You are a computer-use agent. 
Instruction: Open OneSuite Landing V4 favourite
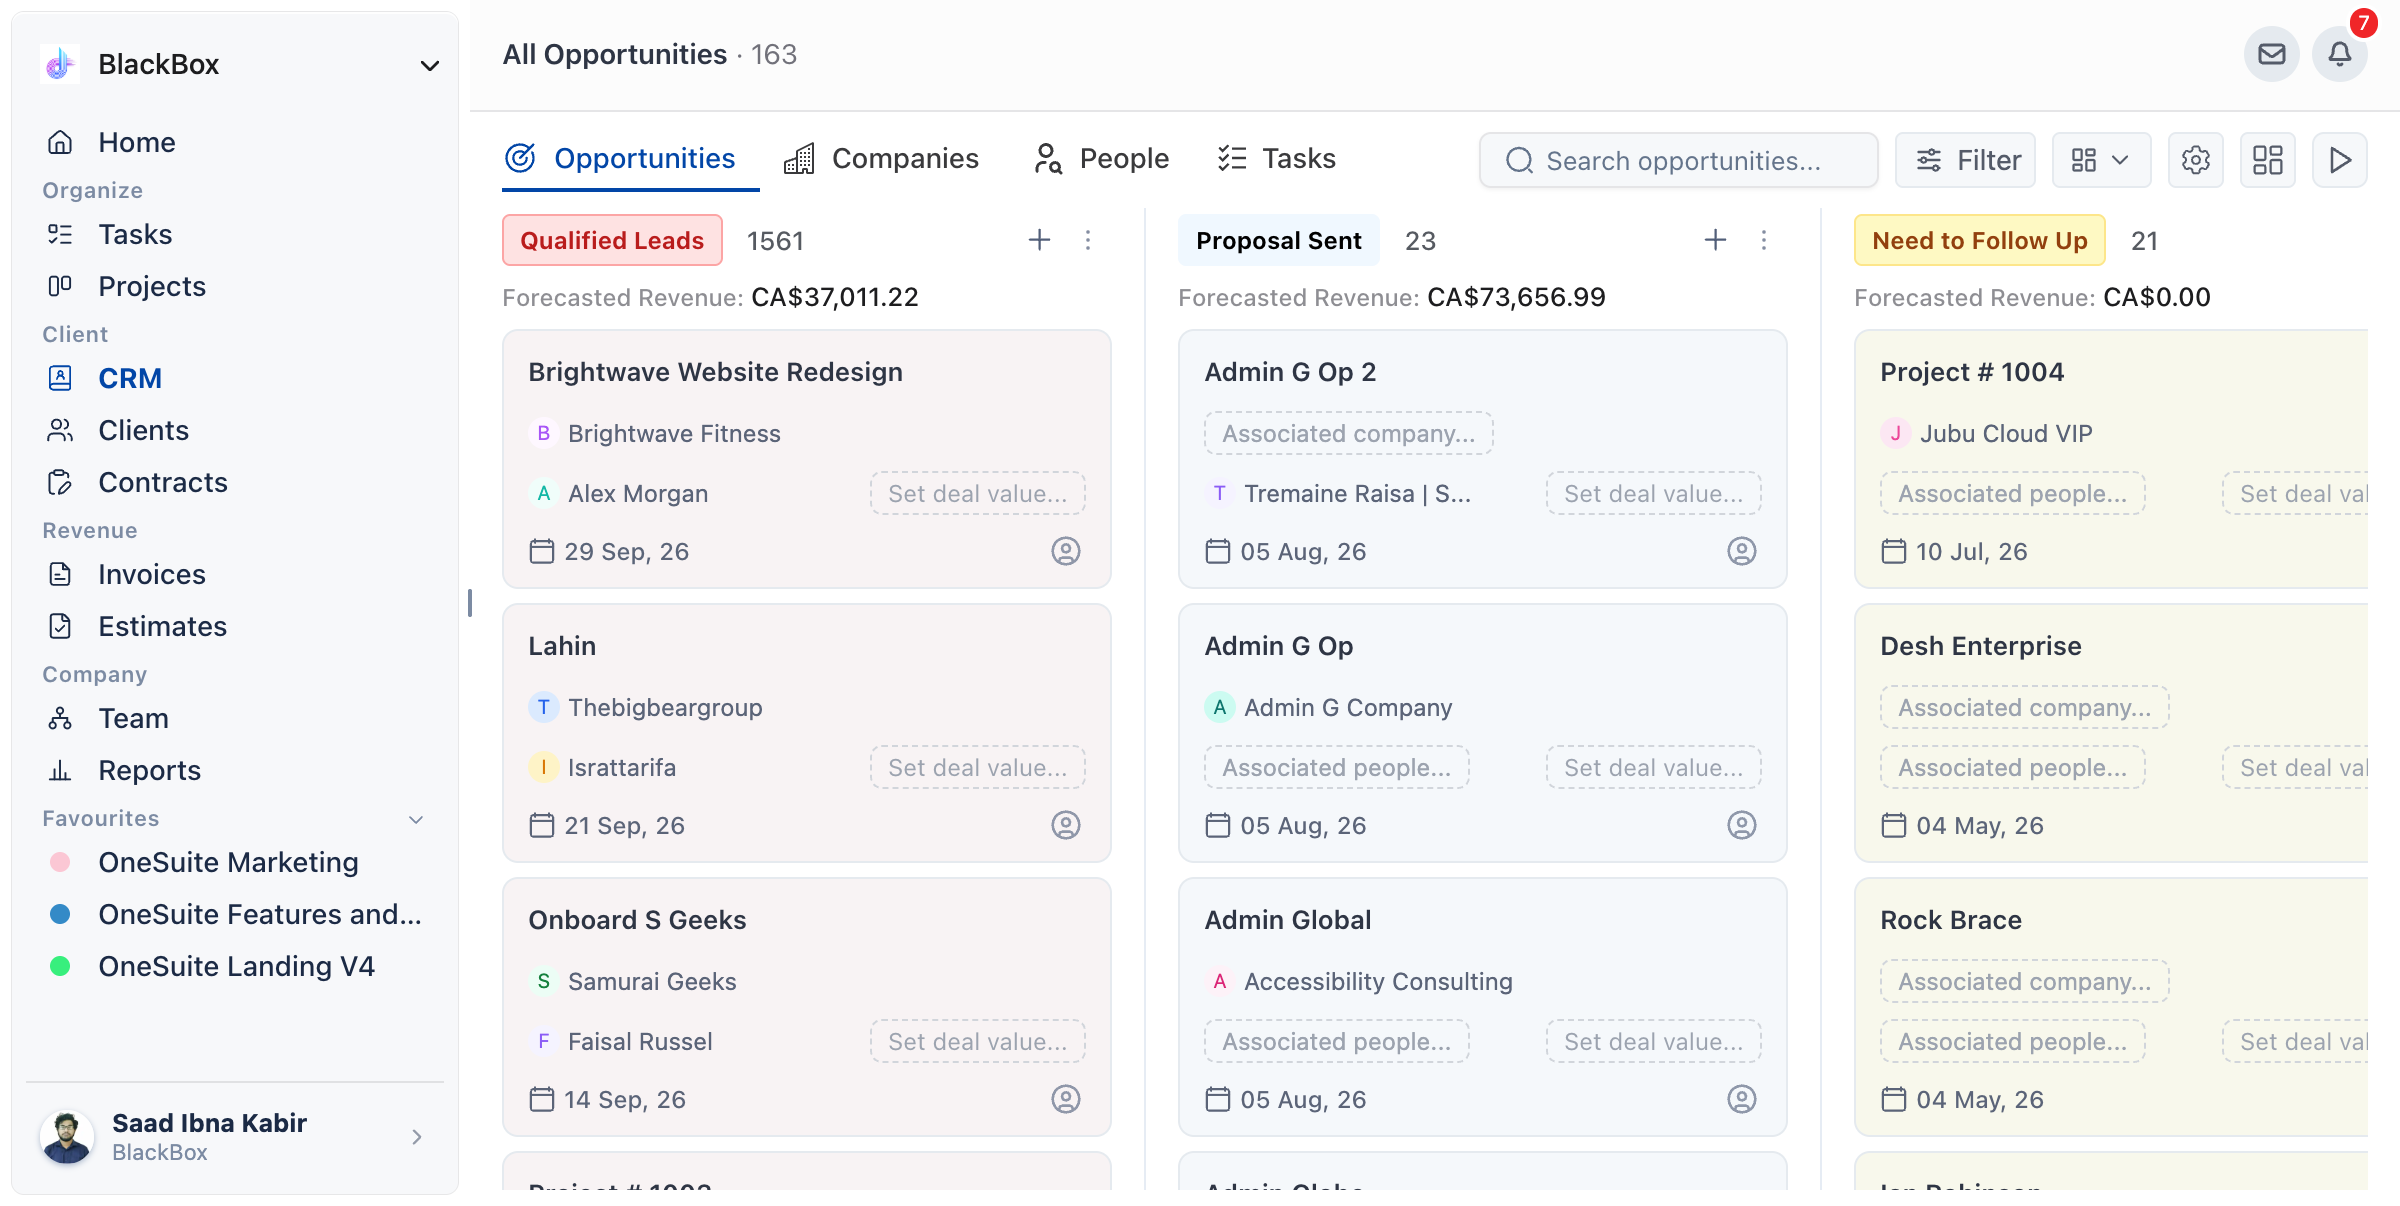(x=236, y=966)
